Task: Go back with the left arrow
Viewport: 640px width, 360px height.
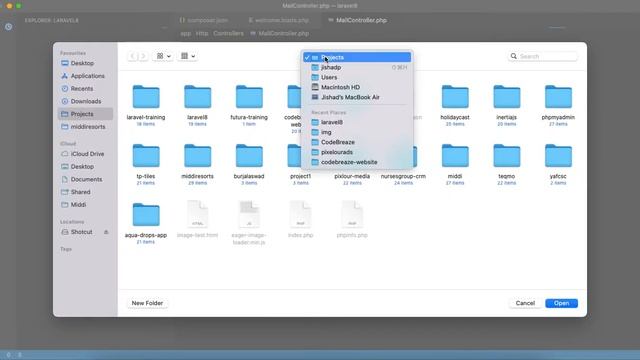Action: pos(132,56)
